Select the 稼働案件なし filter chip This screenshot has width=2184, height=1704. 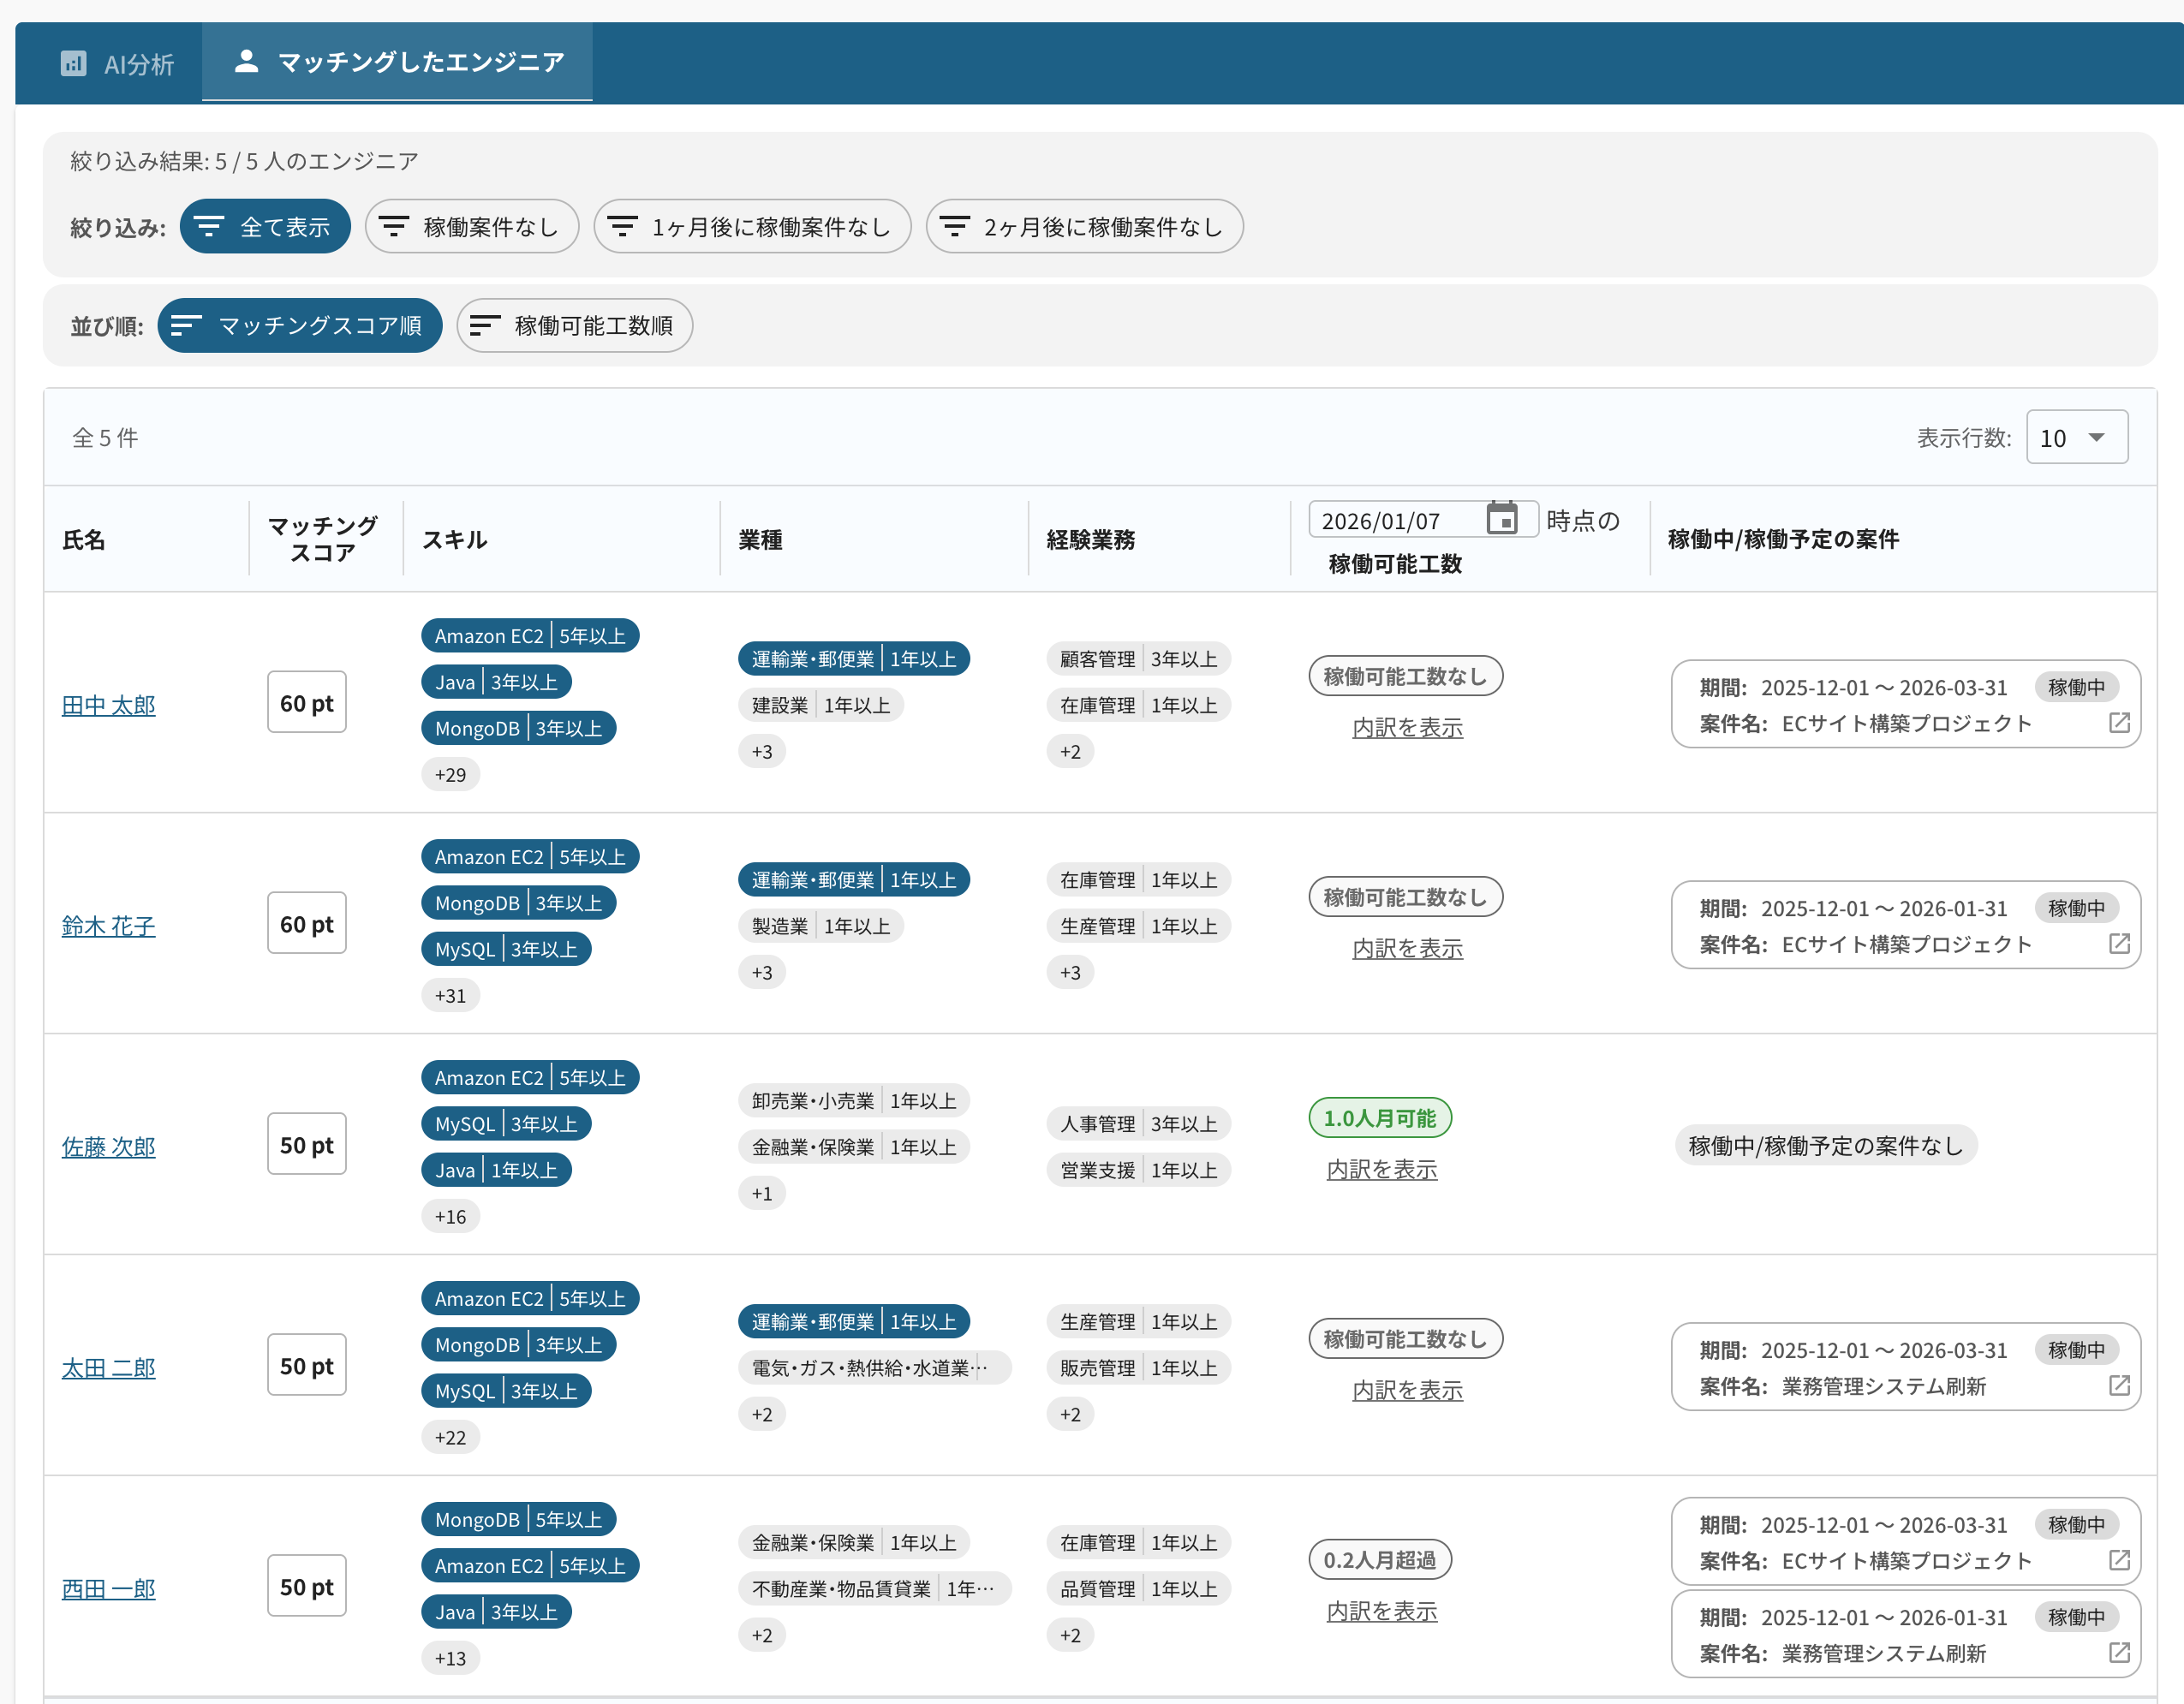(471, 227)
